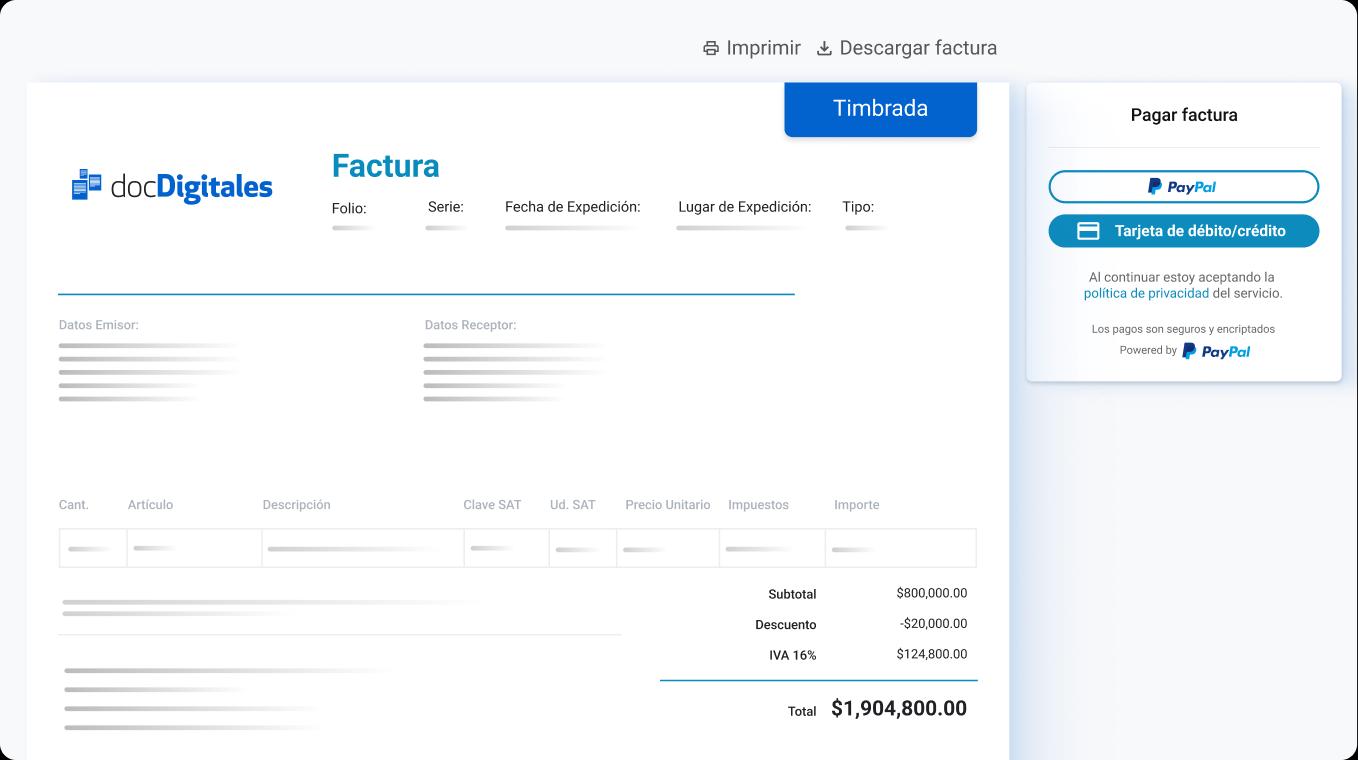Click the PayPal logo in Powered by footer
Image resolution: width=1358 pixels, height=760 pixels.
coord(1216,351)
